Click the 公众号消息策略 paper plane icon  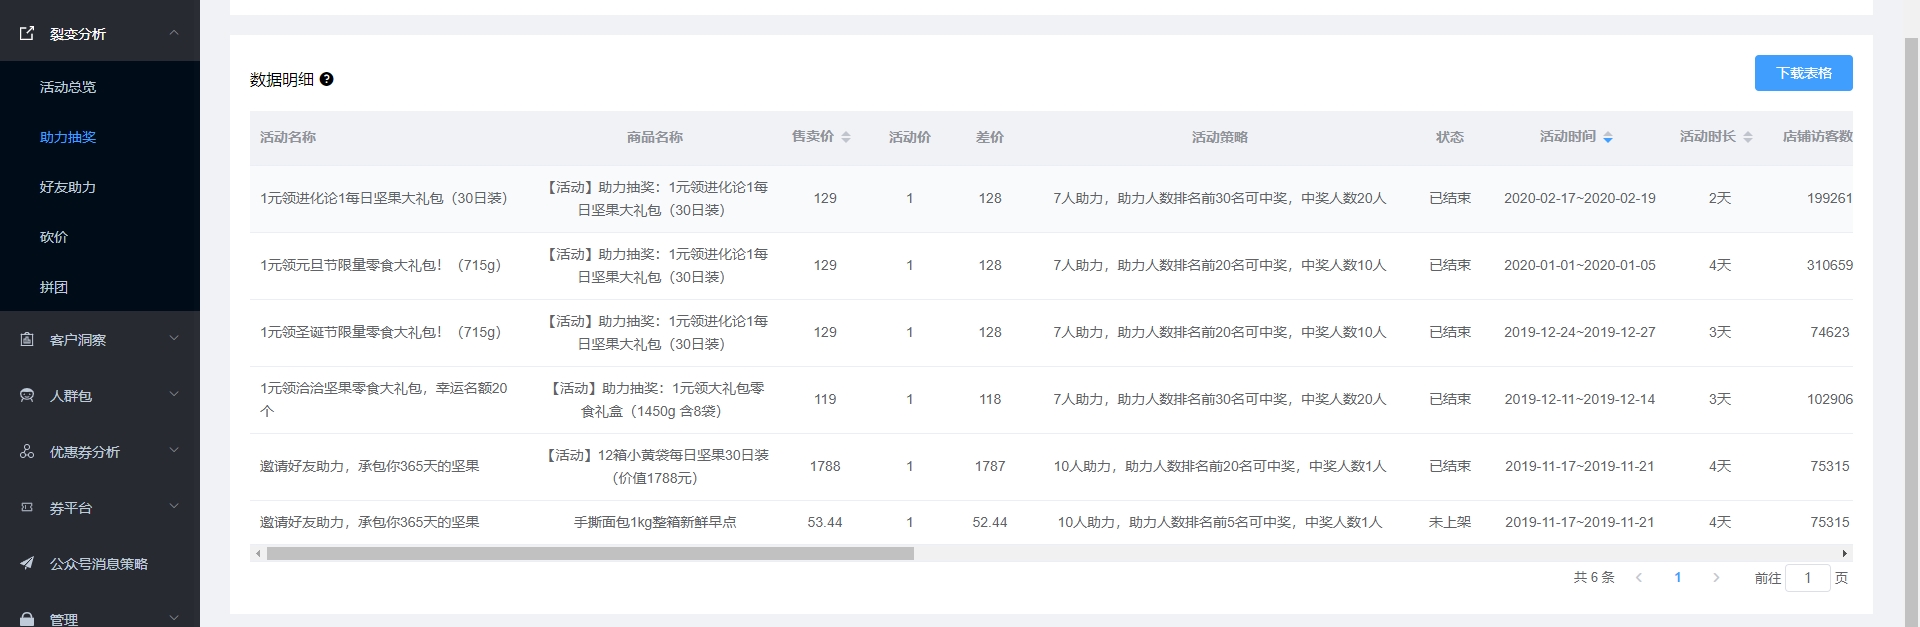27,563
